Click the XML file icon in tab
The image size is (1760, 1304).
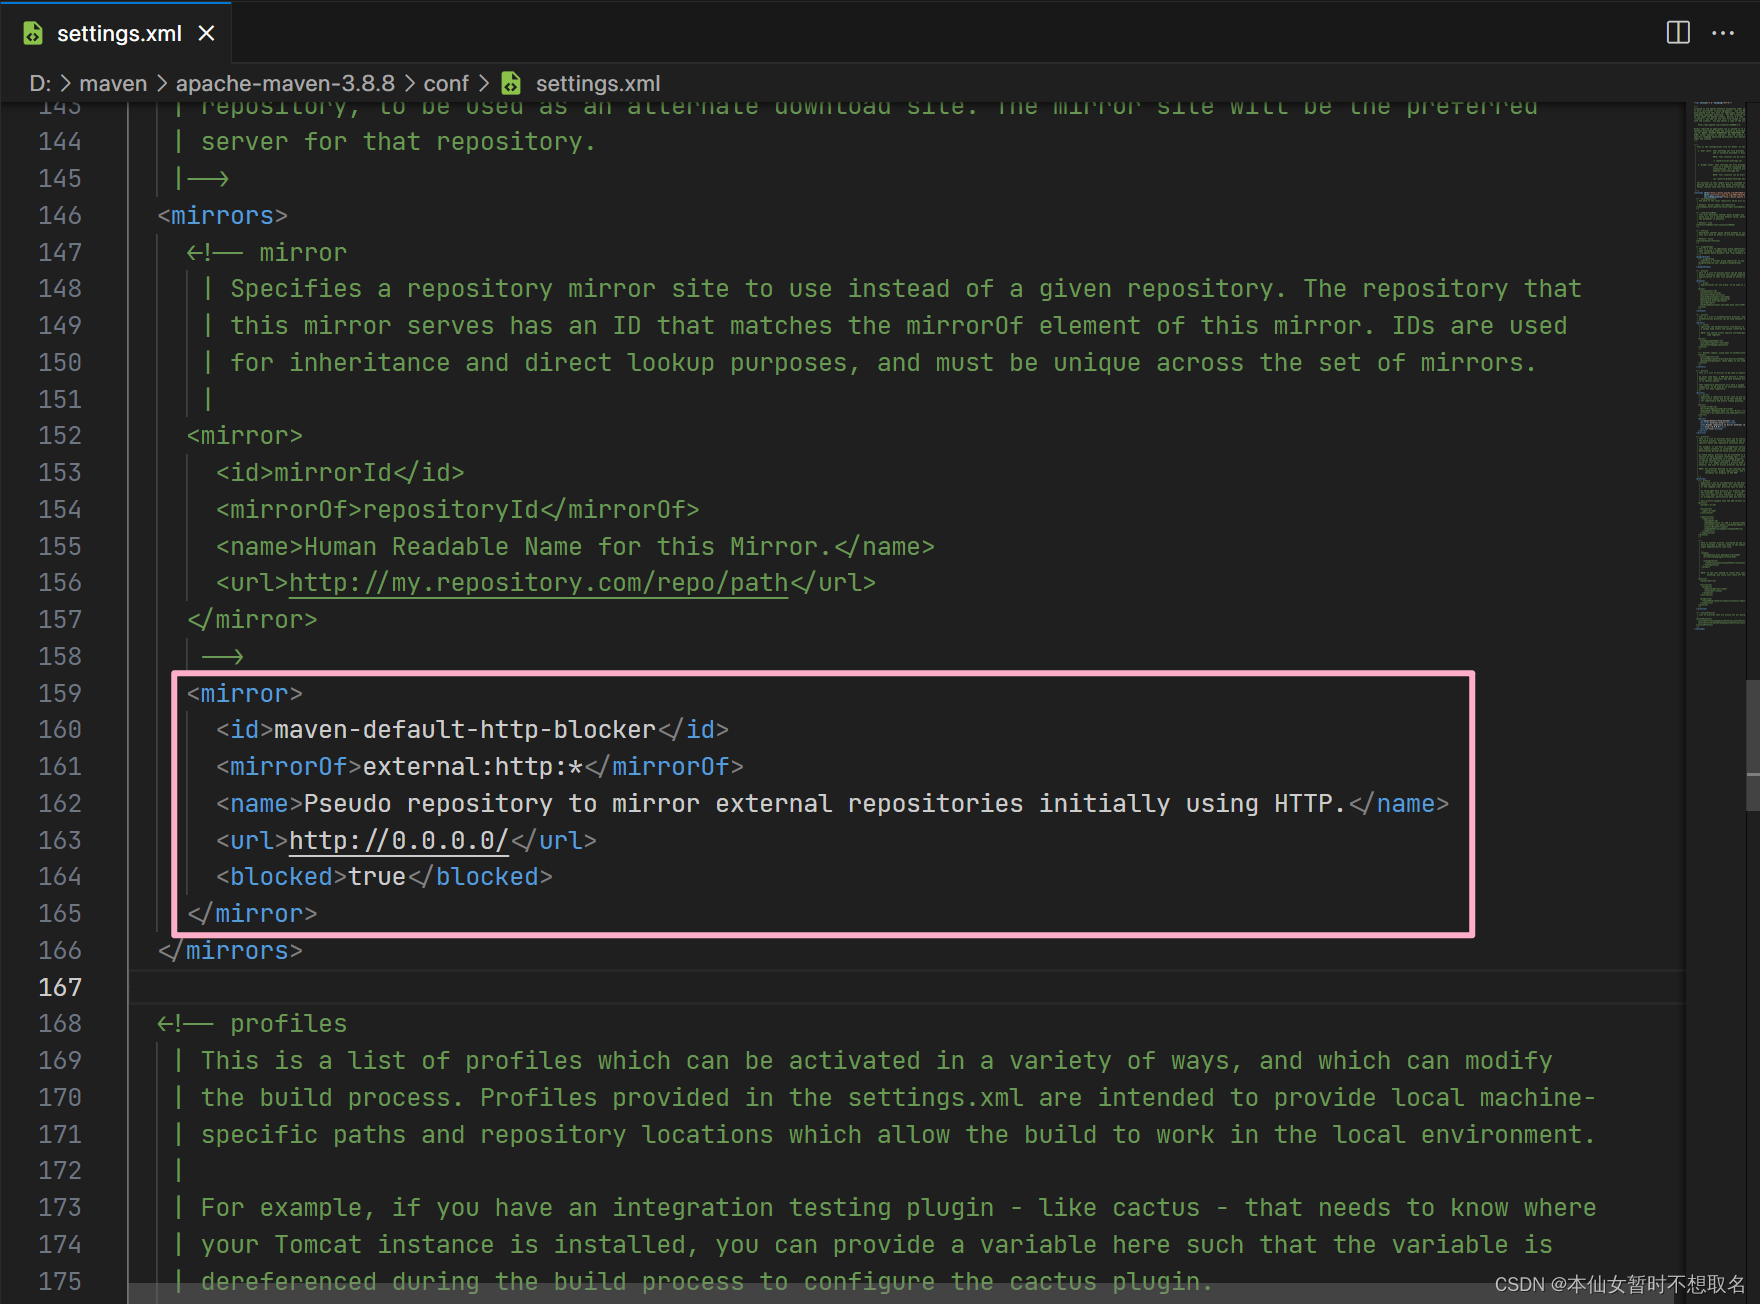tap(33, 34)
